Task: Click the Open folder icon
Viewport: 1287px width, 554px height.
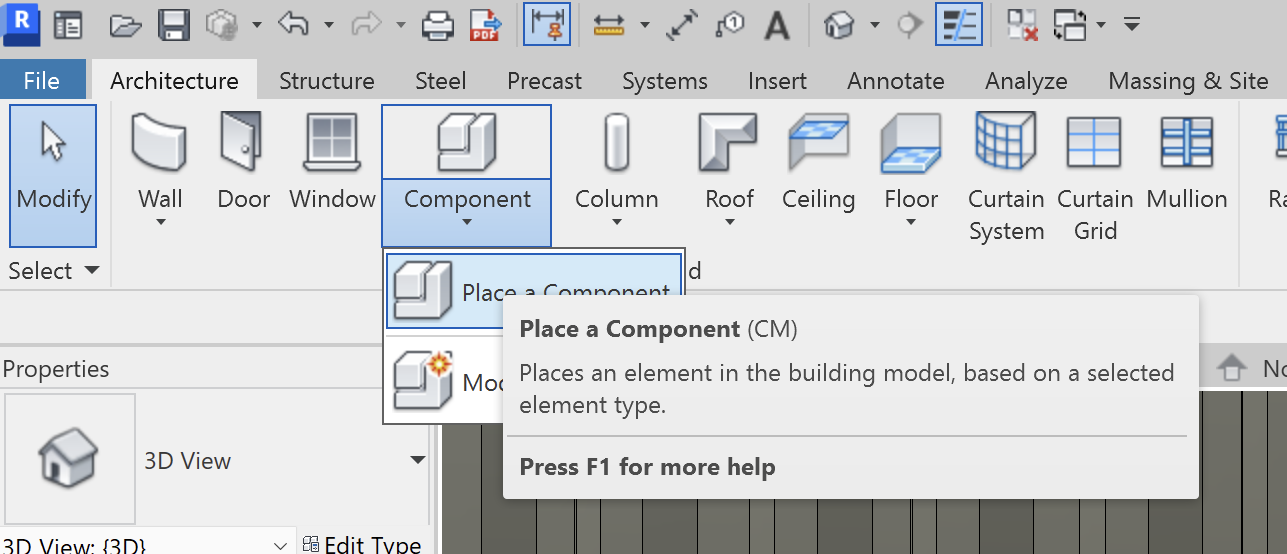Action: (x=125, y=25)
